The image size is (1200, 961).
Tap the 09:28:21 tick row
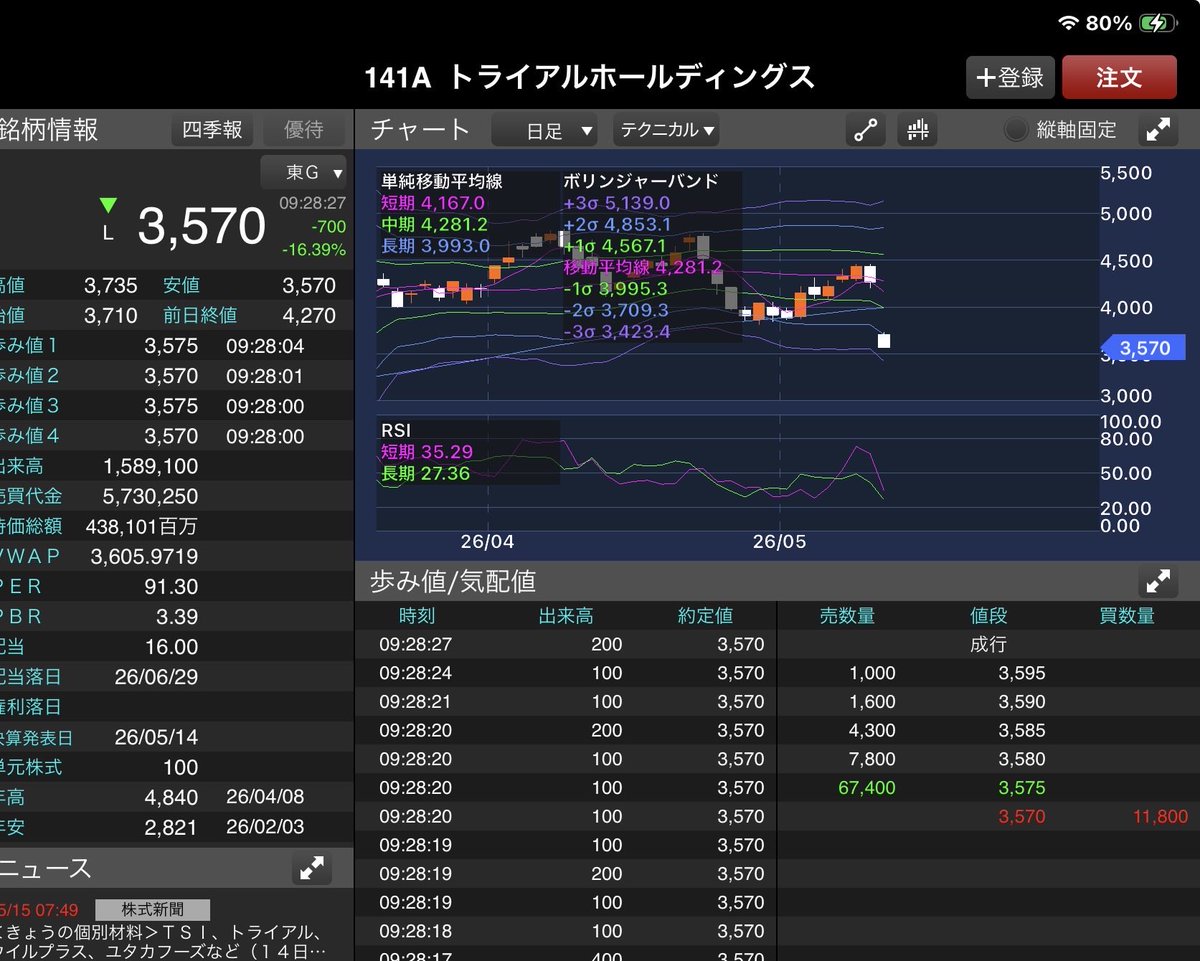(x=566, y=702)
